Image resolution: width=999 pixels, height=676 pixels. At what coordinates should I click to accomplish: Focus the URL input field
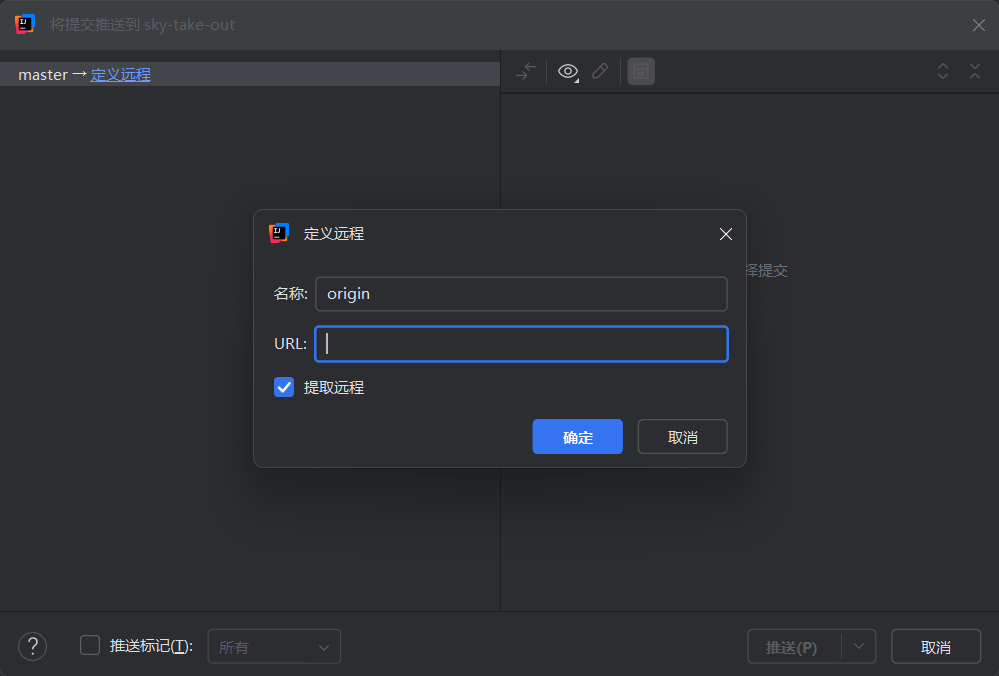click(521, 344)
